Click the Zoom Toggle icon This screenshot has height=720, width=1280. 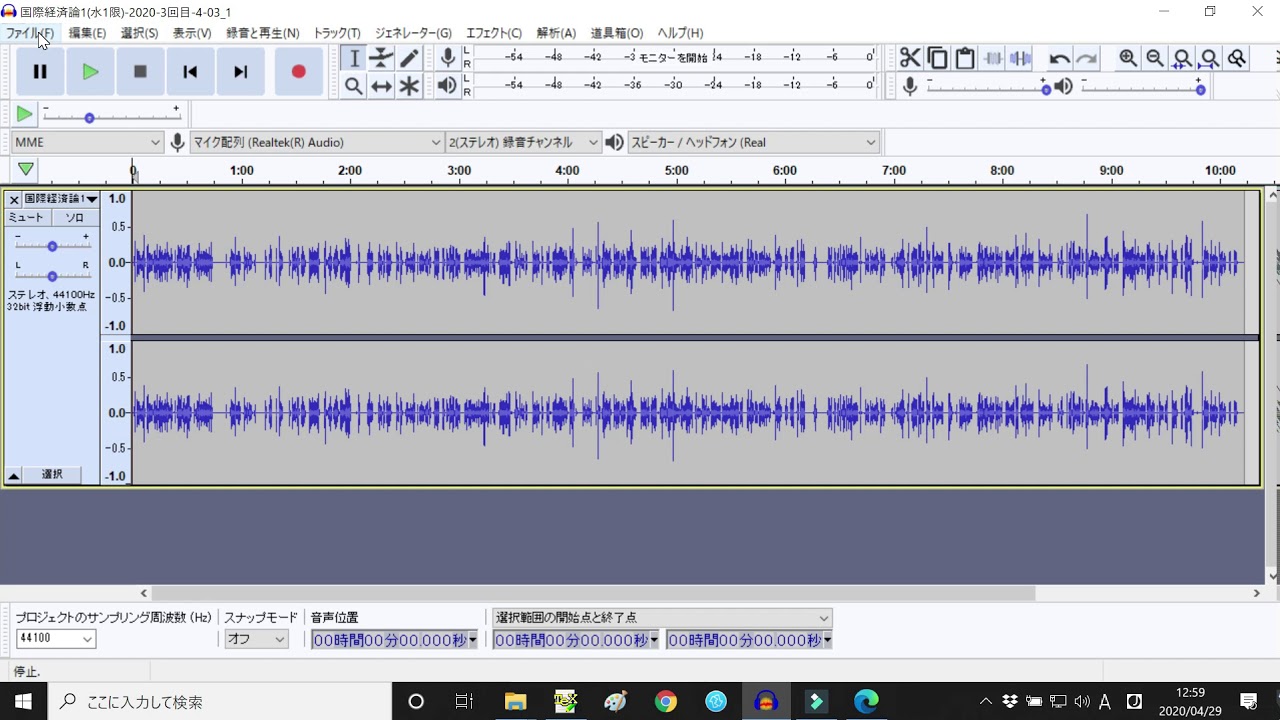1237,58
